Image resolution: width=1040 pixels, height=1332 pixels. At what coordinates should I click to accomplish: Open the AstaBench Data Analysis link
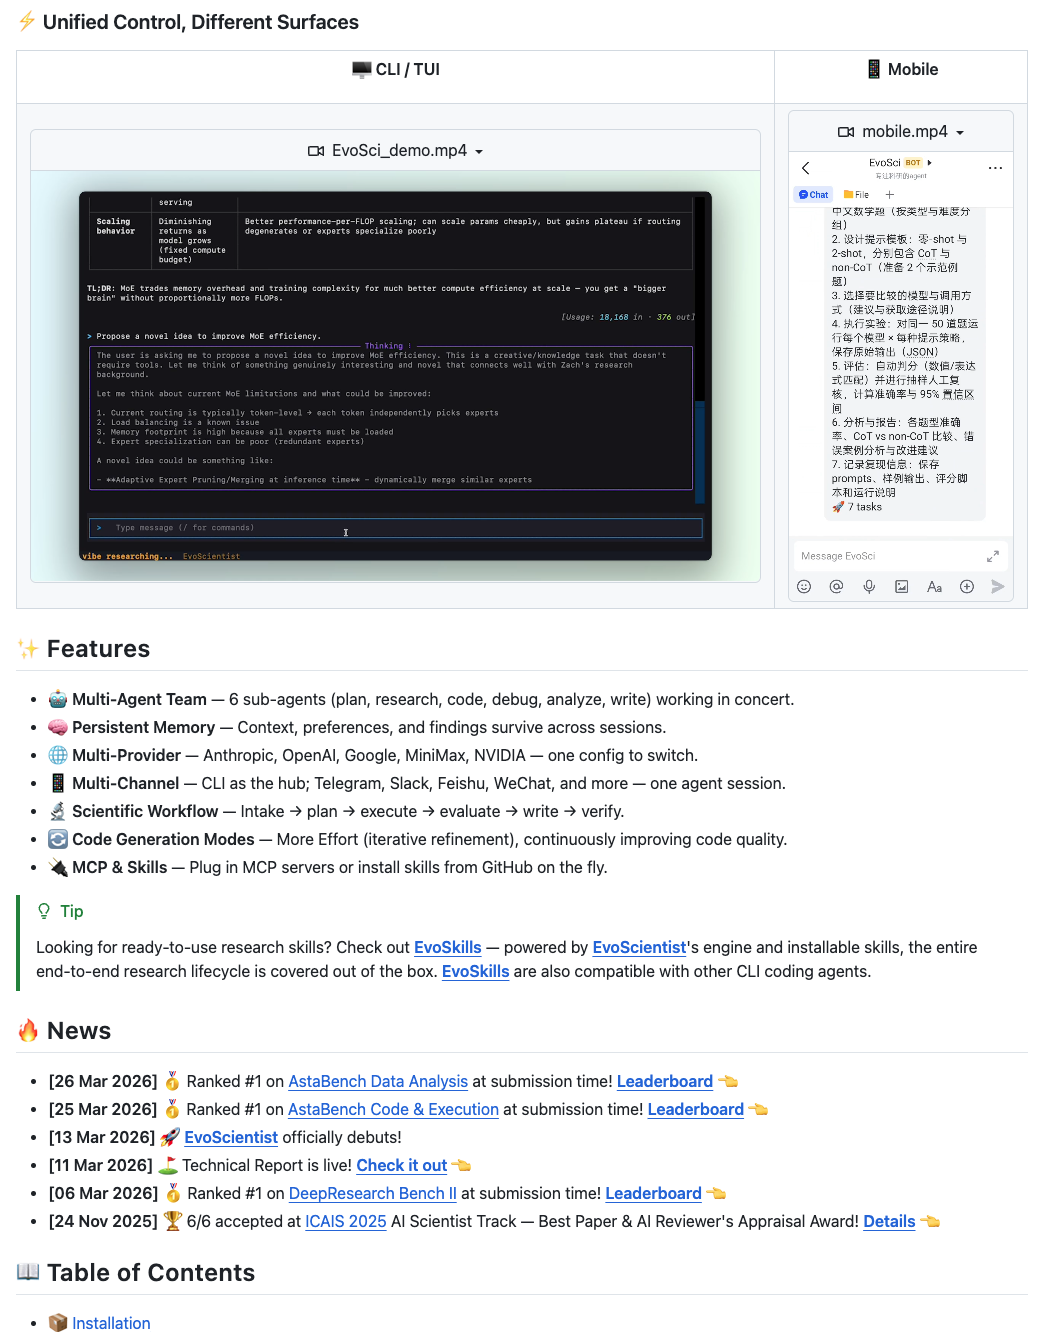pyautogui.click(x=378, y=1081)
